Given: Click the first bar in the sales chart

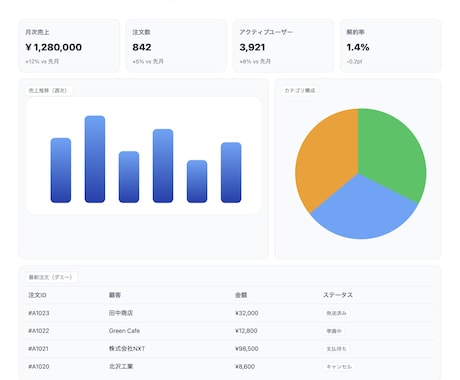Looking at the screenshot, I should (x=61, y=170).
